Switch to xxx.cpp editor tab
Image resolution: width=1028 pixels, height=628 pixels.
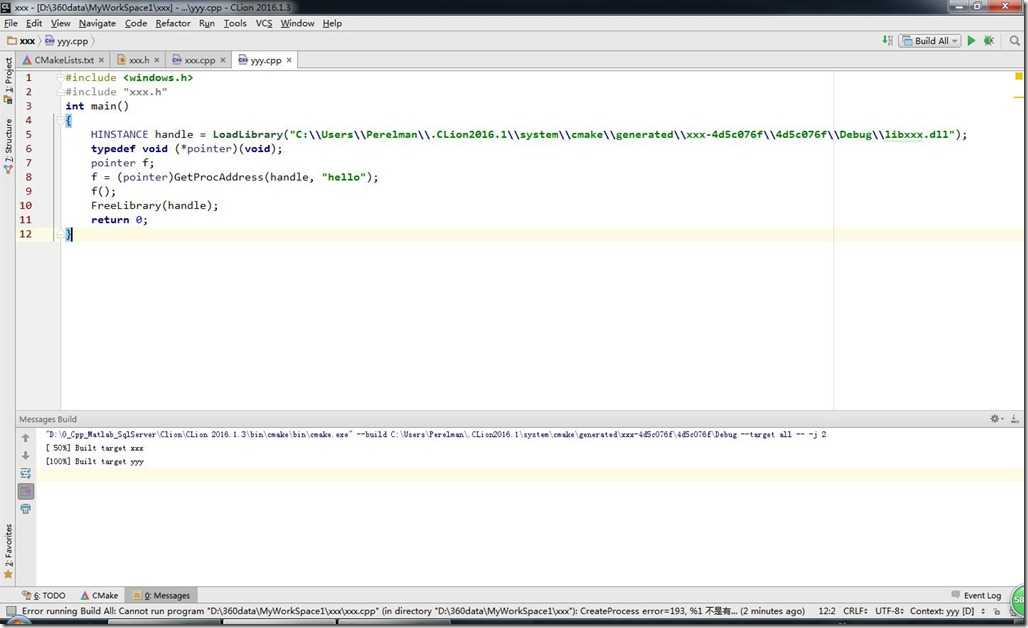coord(199,60)
